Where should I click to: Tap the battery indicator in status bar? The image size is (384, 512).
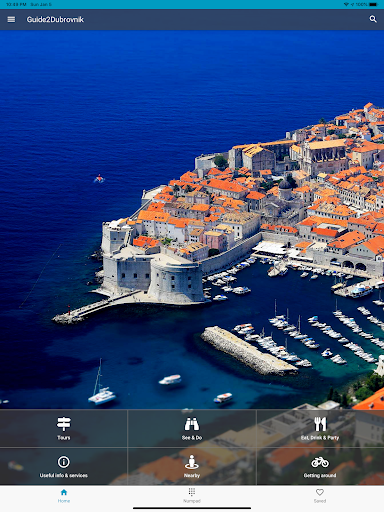pyautogui.click(x=374, y=4)
